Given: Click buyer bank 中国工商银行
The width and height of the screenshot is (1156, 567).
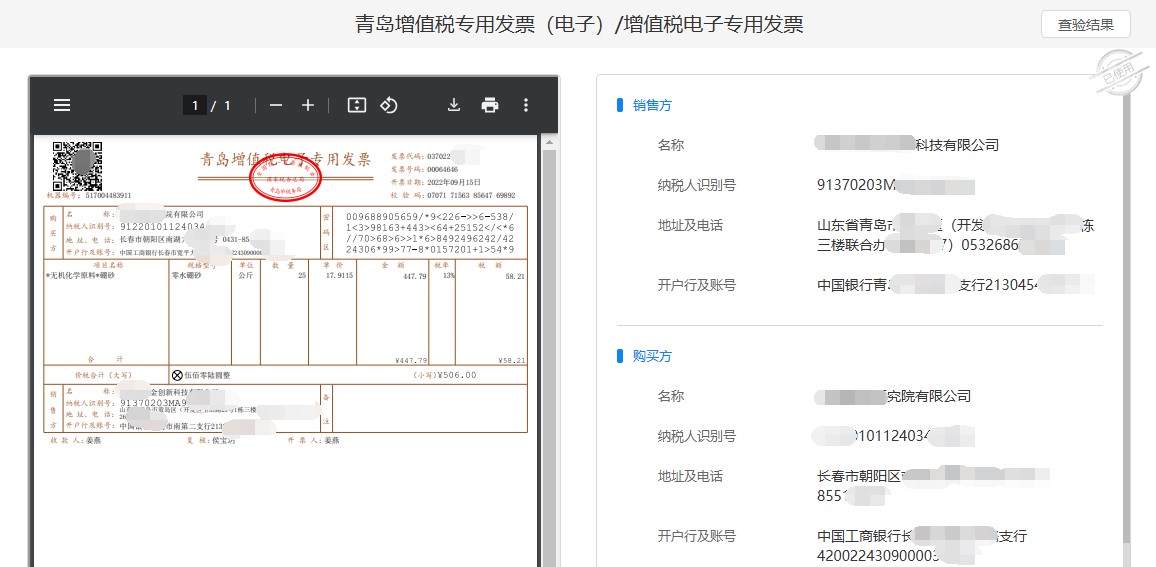Looking at the screenshot, I should tap(860, 536).
